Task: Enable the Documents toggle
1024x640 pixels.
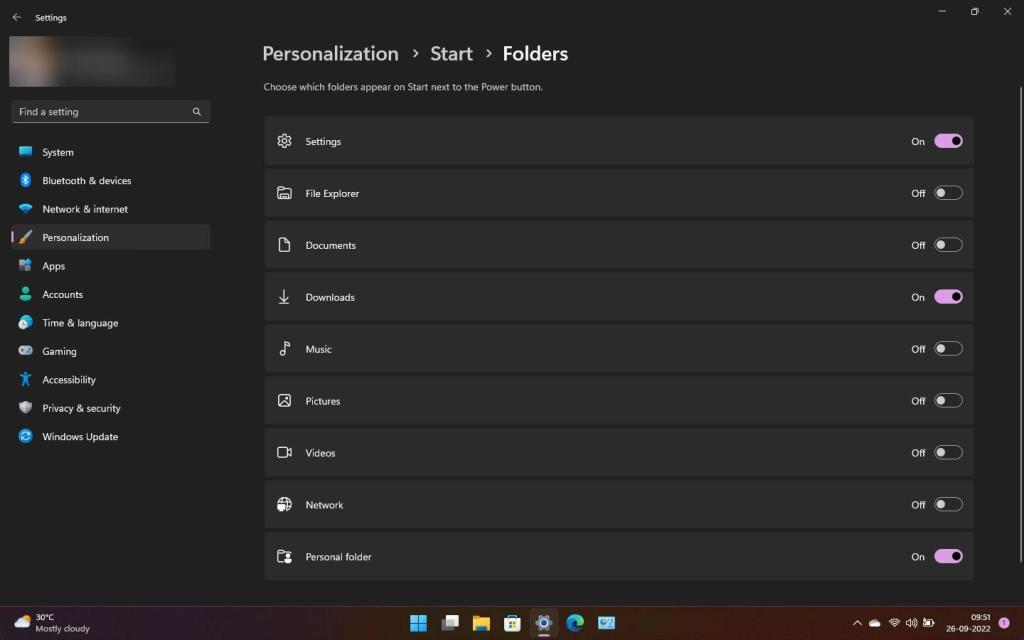Action: pos(948,245)
